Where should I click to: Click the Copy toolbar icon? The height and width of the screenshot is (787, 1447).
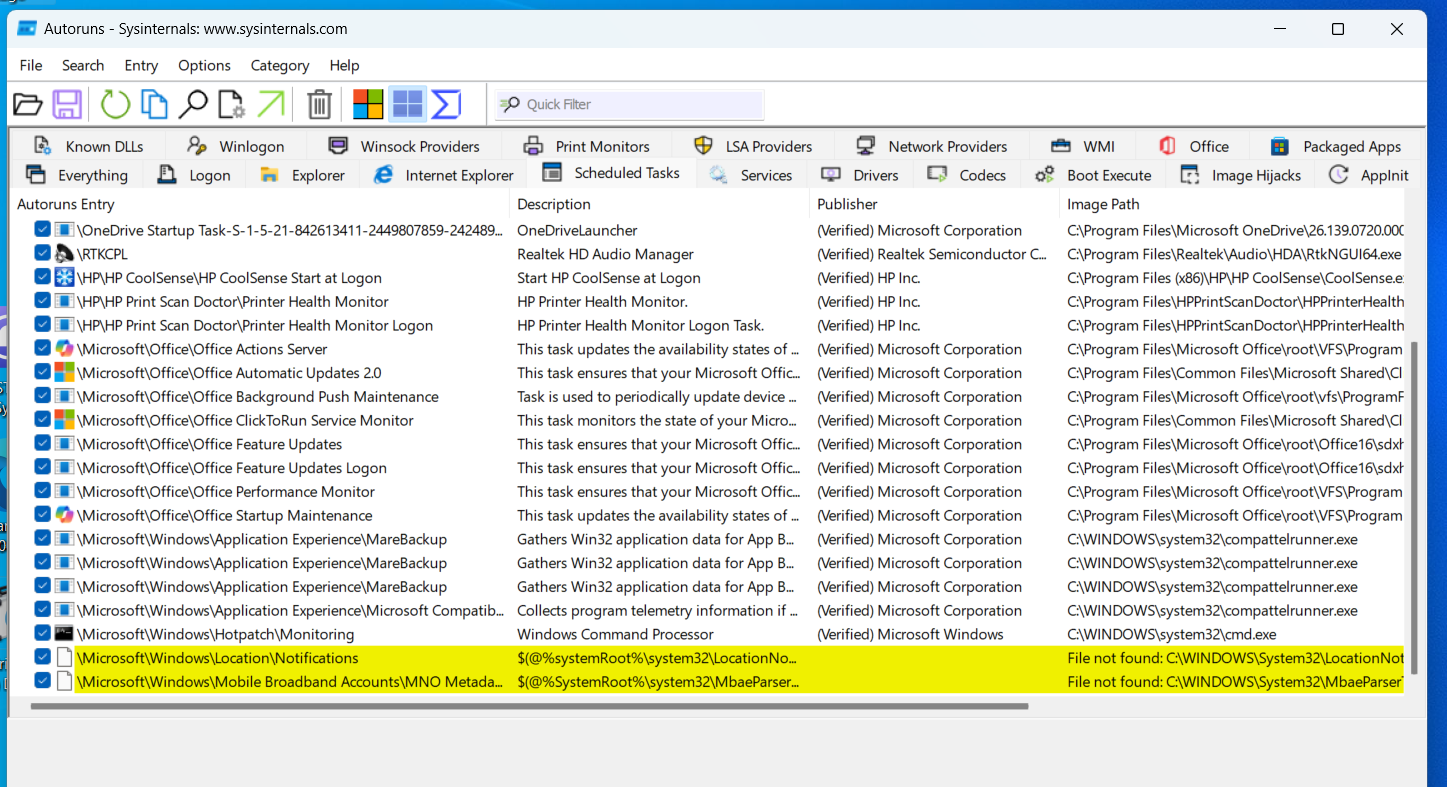click(x=154, y=104)
